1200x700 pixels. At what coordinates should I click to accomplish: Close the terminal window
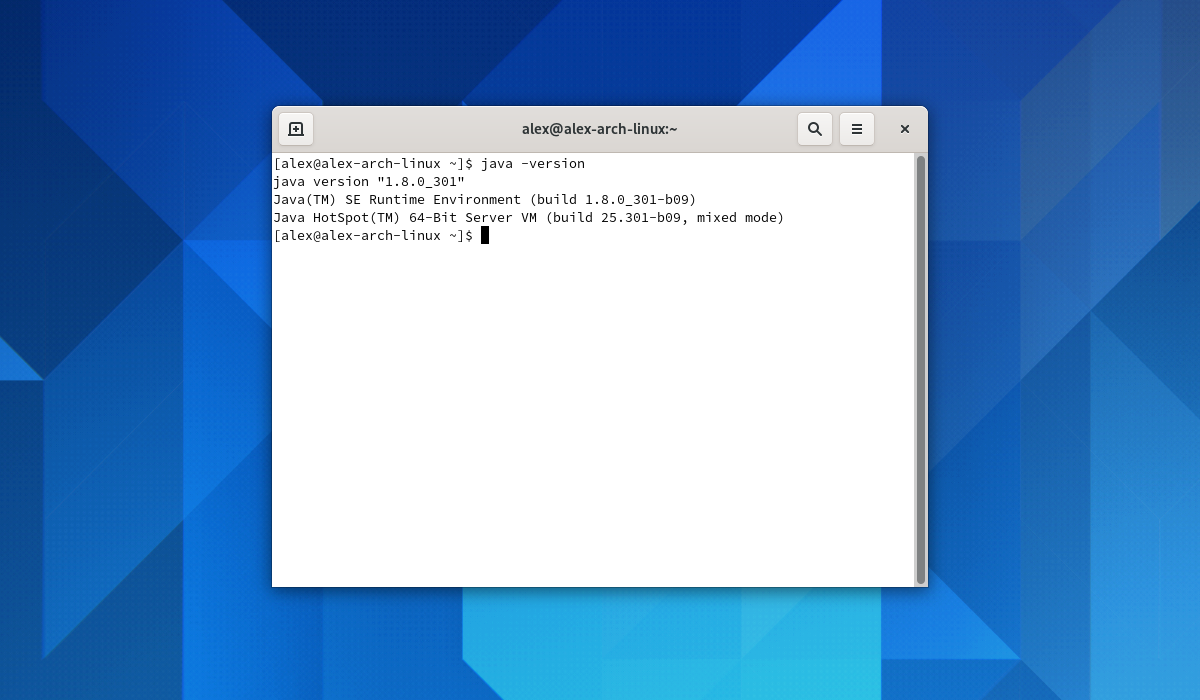pos(905,129)
